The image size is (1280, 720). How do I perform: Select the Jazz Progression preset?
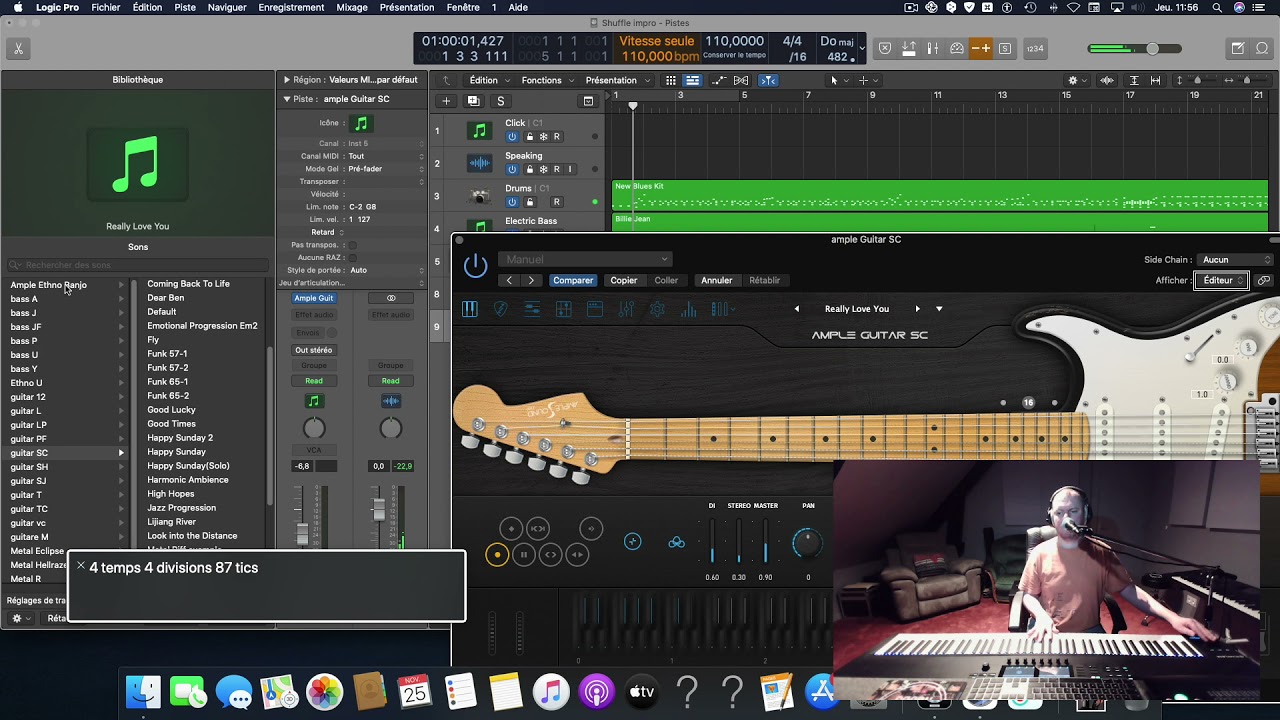click(182, 508)
